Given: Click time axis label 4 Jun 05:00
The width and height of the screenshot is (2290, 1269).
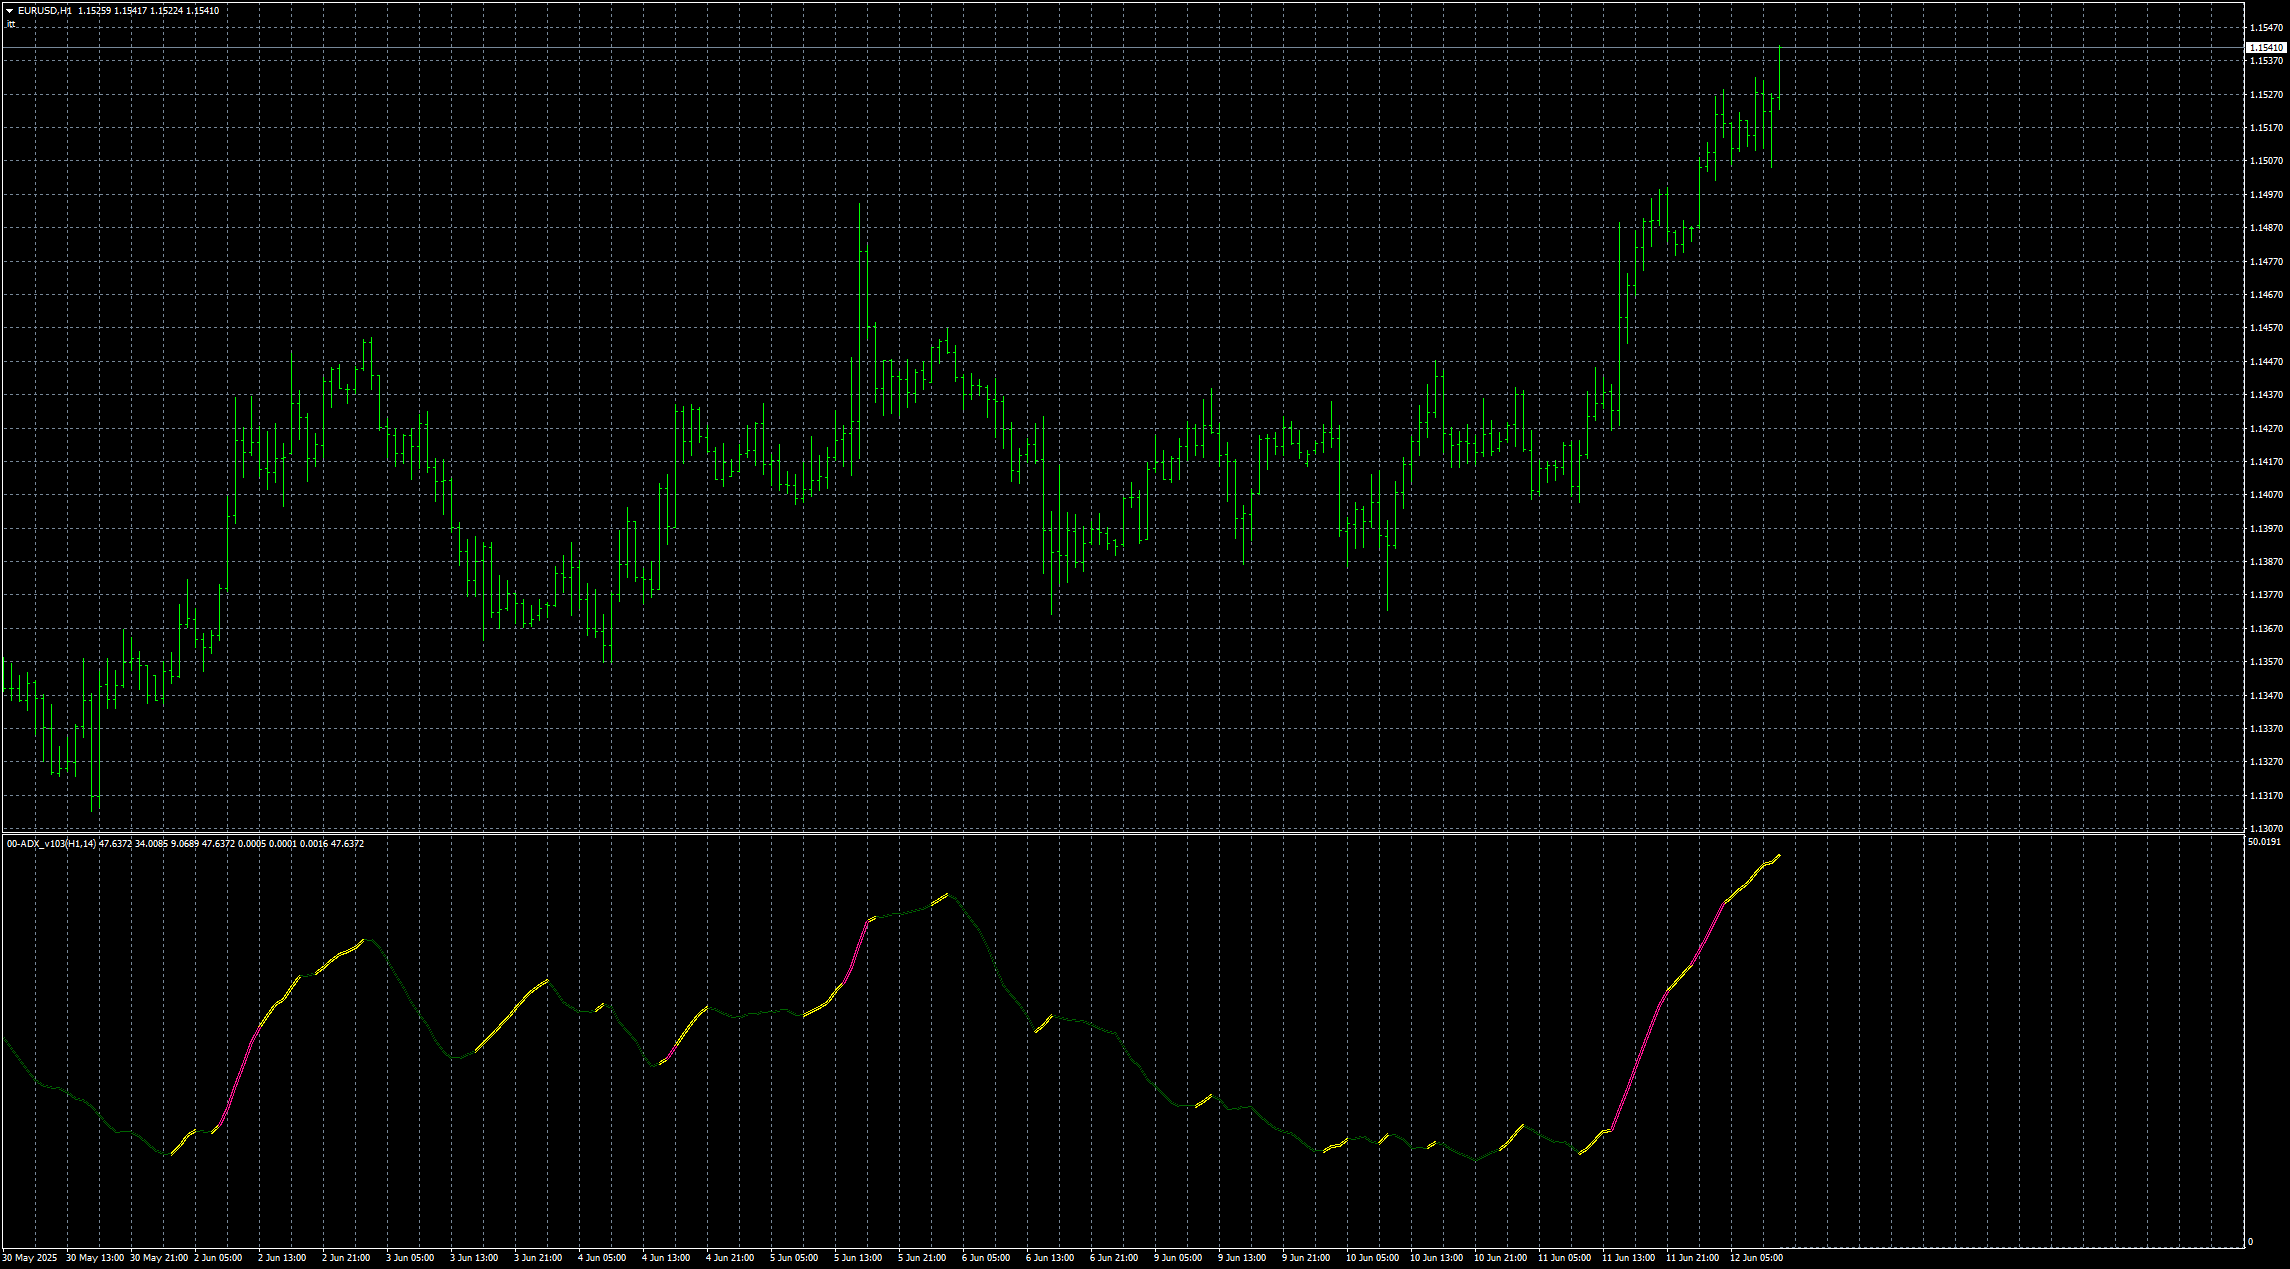Looking at the screenshot, I should (x=602, y=1258).
